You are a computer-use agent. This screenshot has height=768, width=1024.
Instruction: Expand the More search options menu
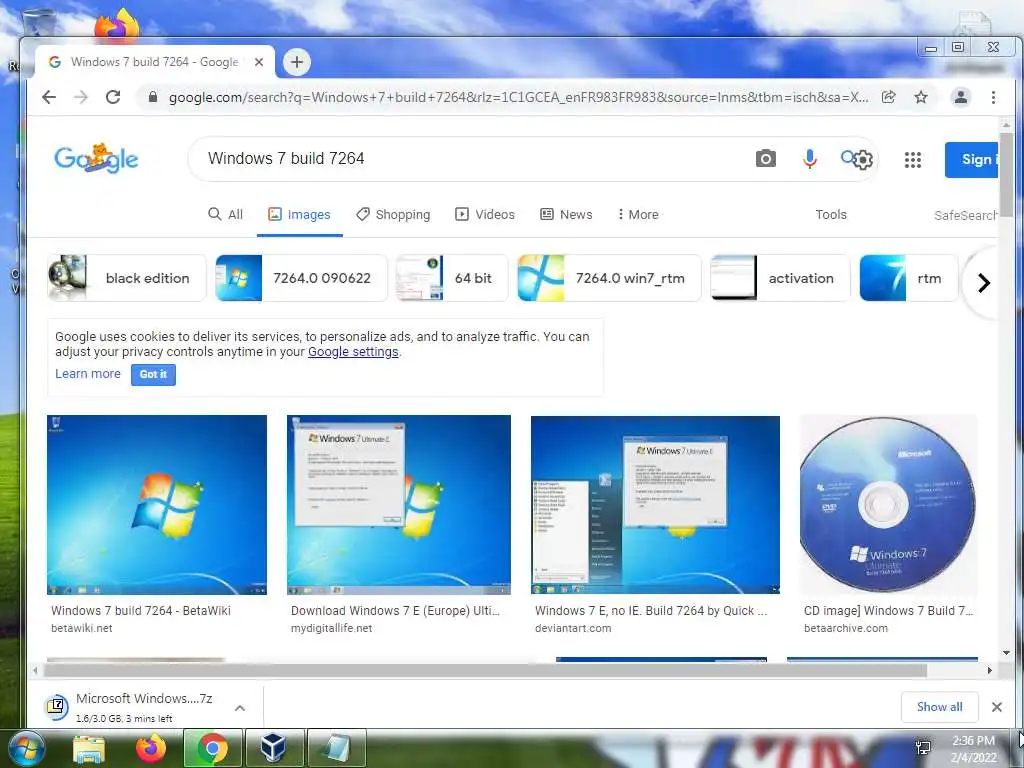point(638,214)
